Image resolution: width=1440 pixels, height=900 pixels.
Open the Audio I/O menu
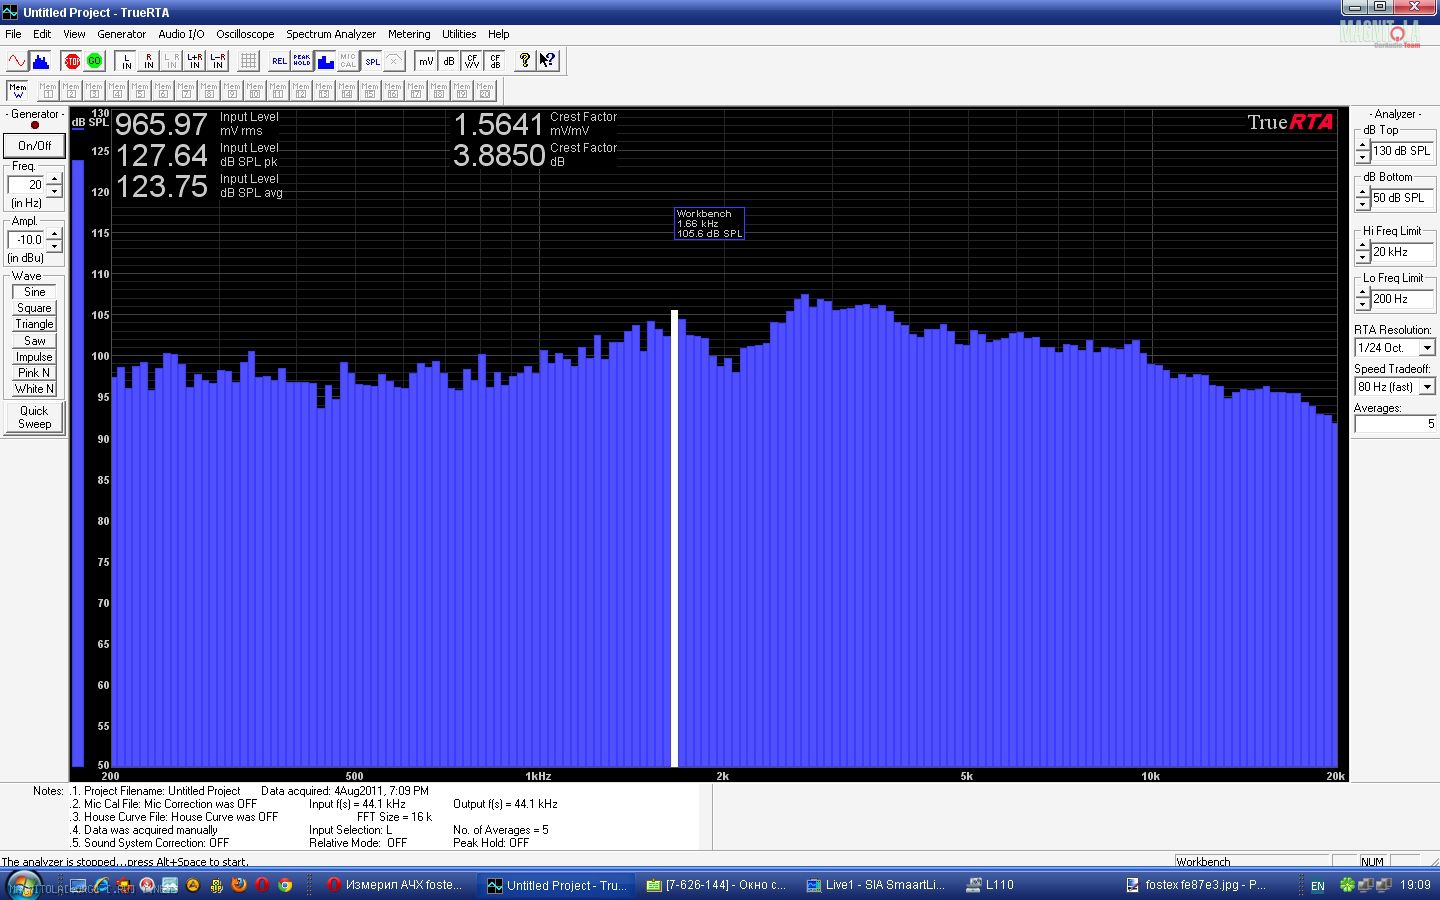pos(181,34)
